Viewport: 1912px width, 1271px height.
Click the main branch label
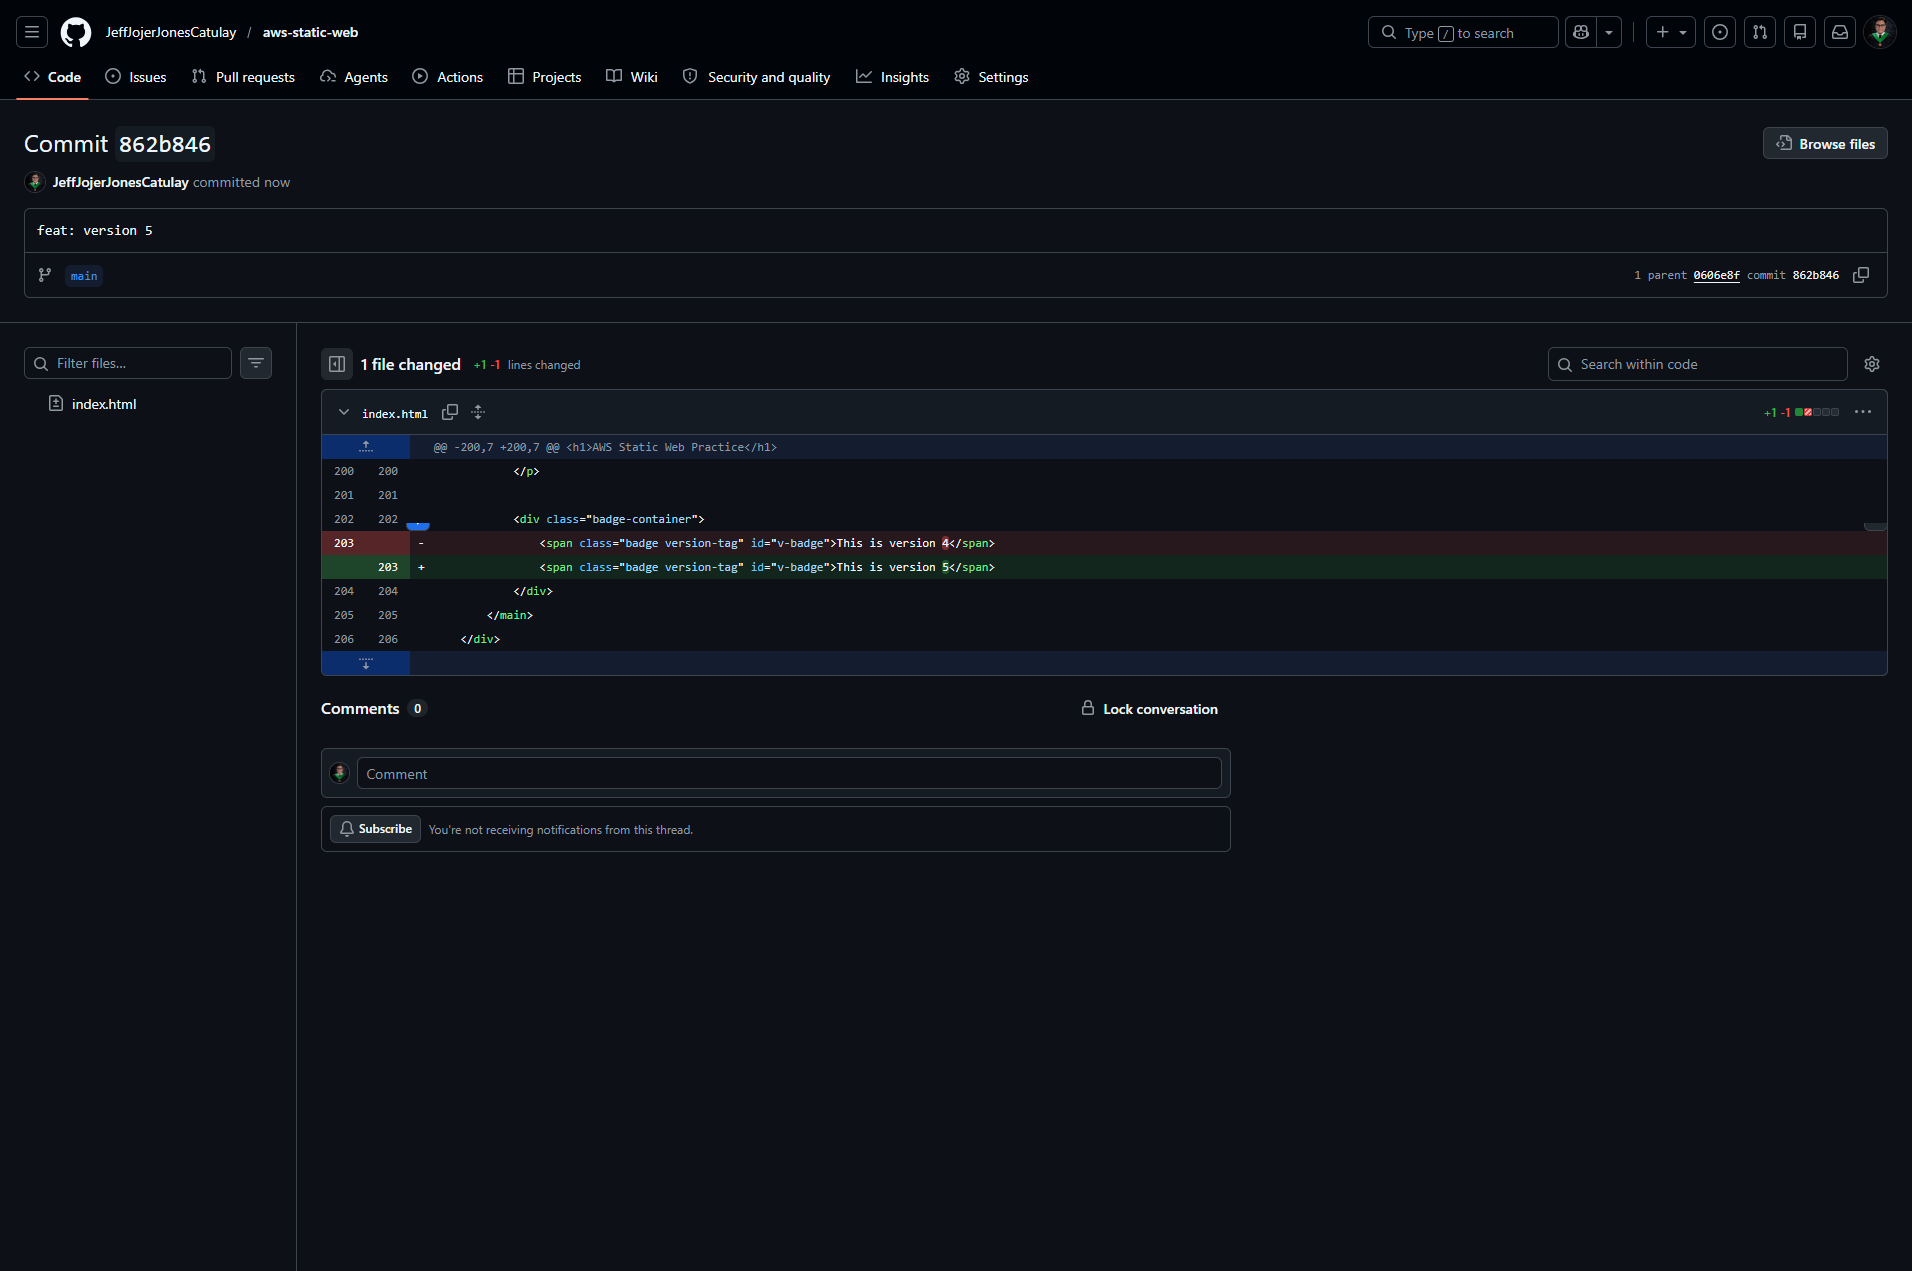click(x=84, y=276)
